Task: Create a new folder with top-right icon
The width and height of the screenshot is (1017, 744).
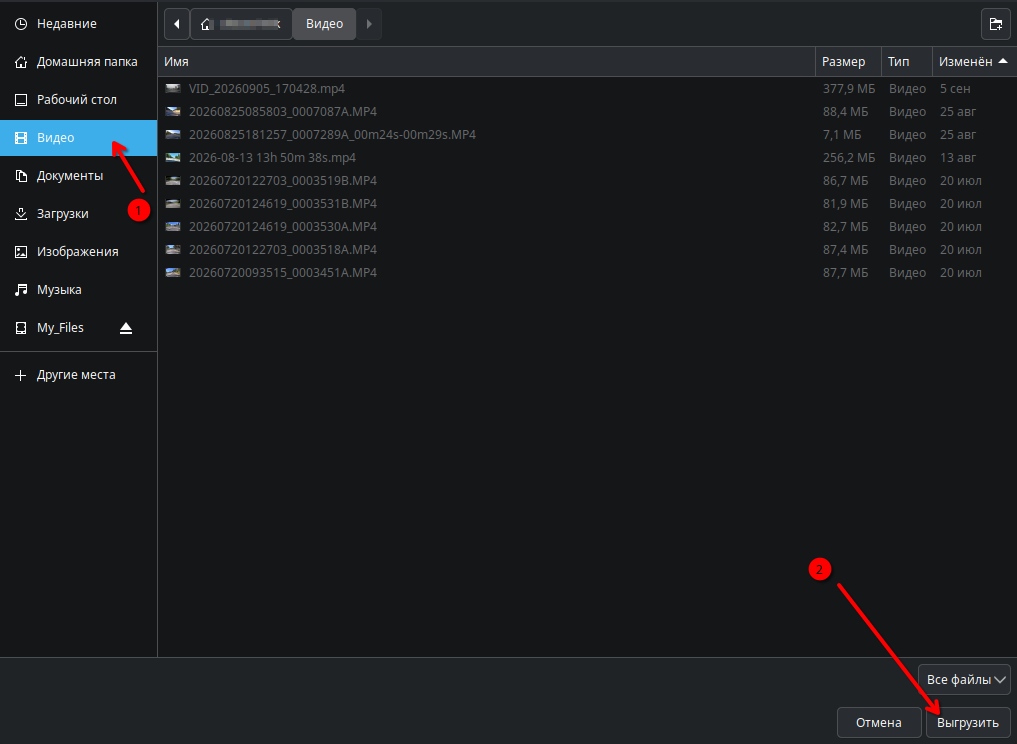Action: tap(996, 25)
